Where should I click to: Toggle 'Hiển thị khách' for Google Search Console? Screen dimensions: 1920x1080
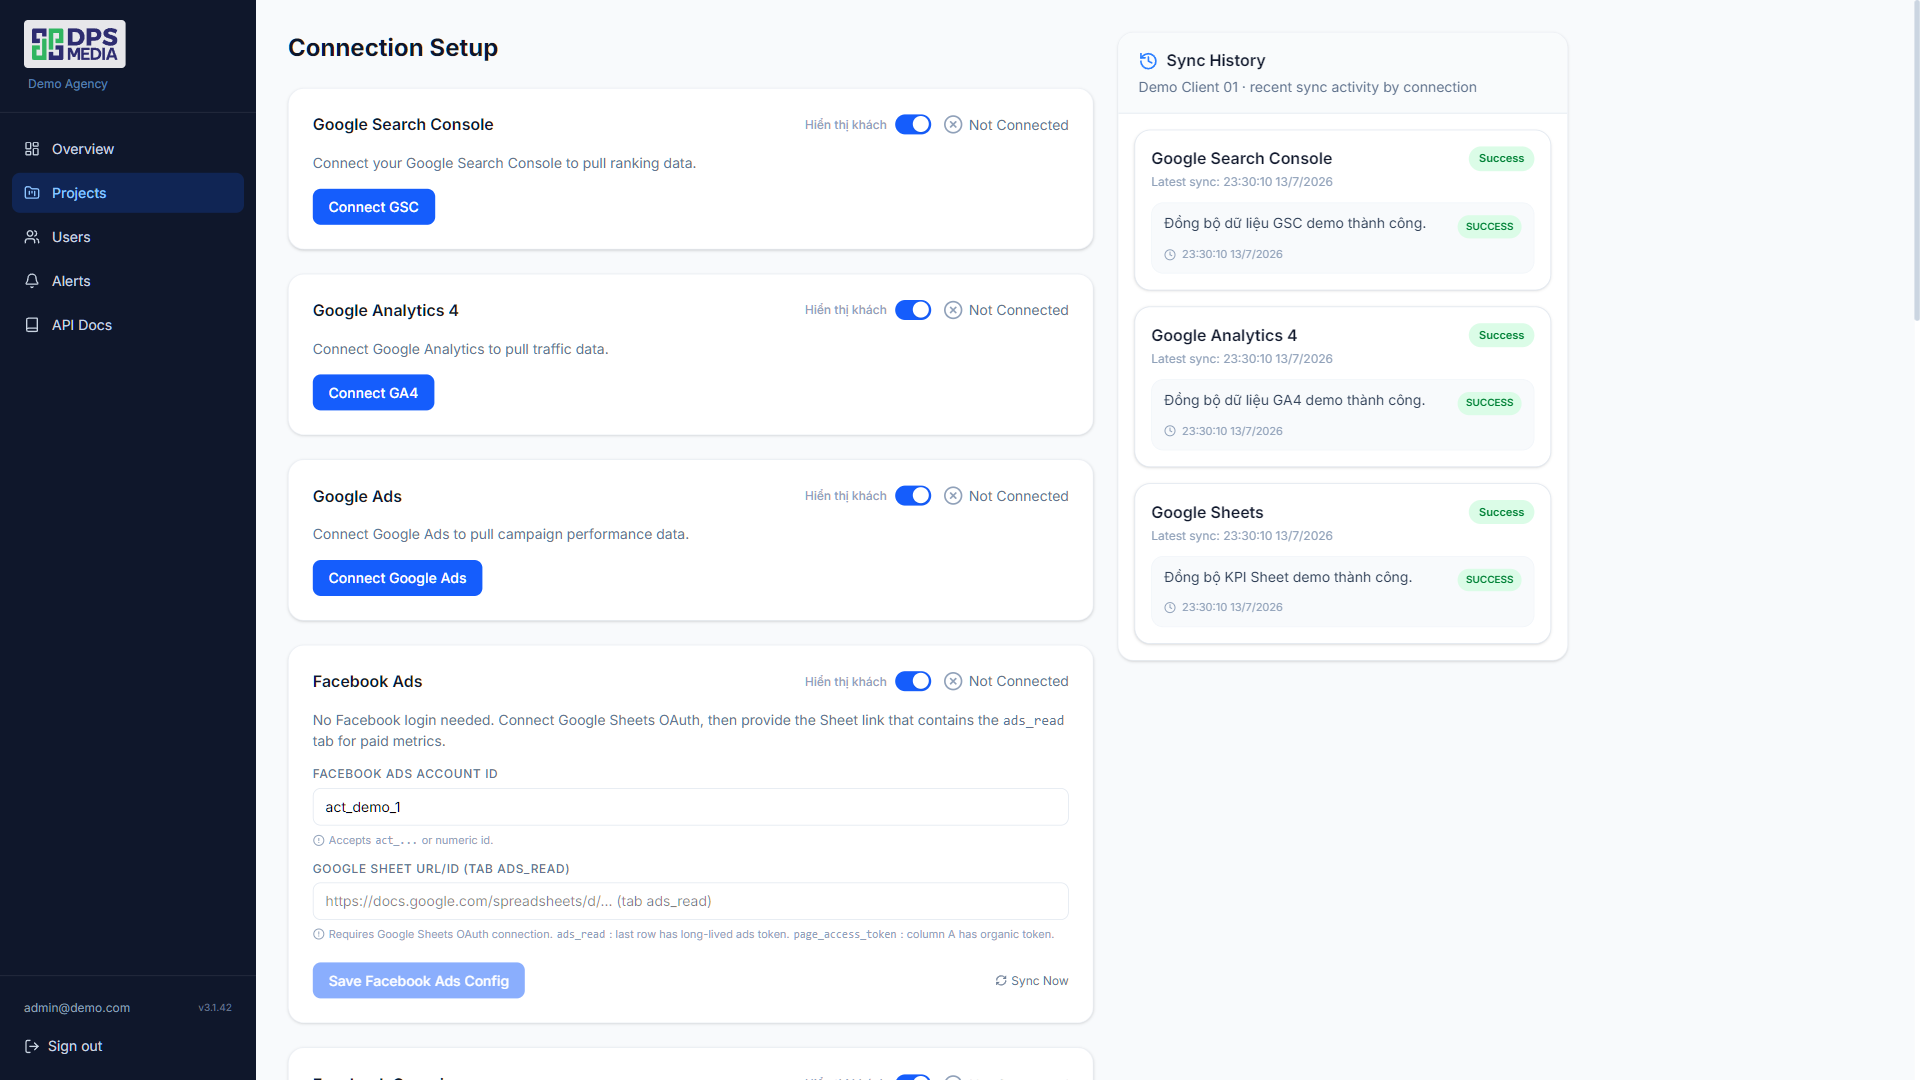[913, 125]
